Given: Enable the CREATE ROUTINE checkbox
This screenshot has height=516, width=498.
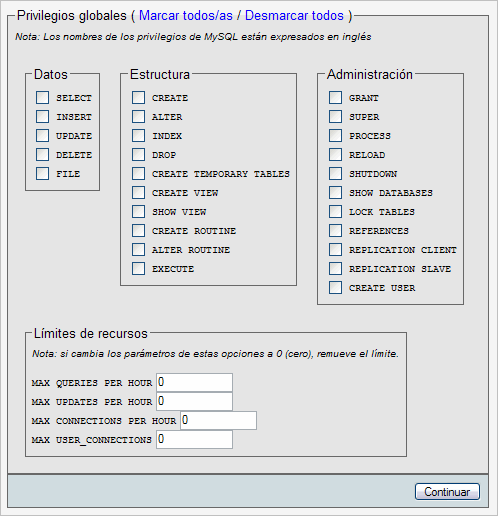Looking at the screenshot, I should point(138,231).
